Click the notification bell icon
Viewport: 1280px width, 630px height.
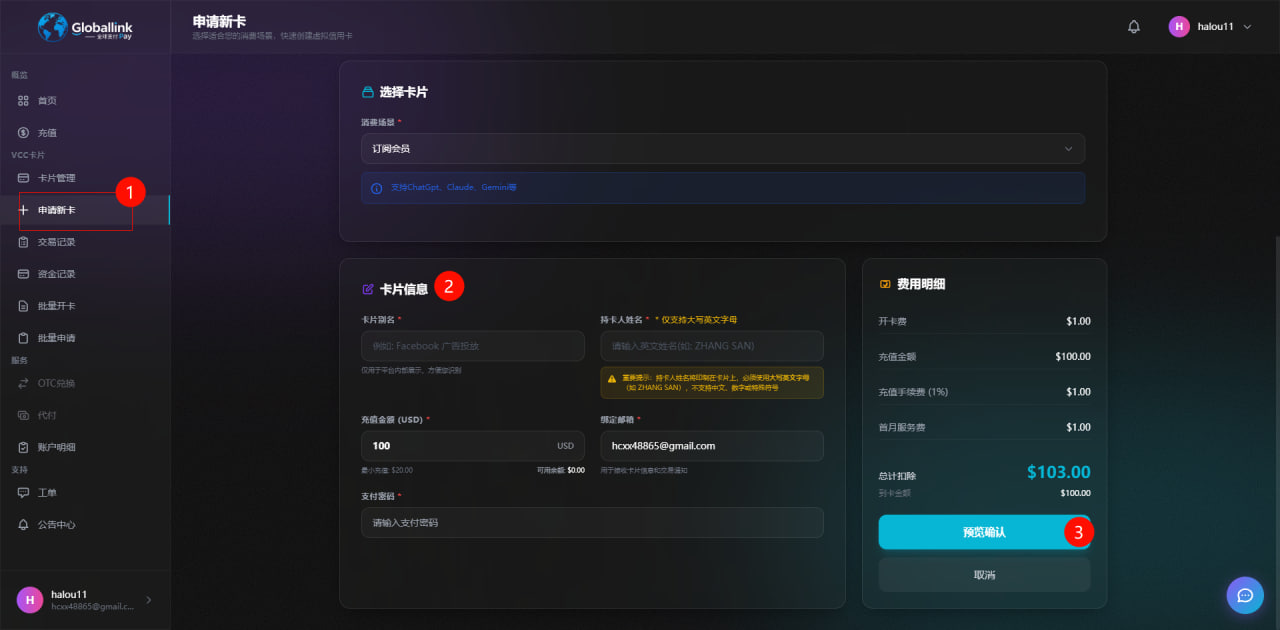1133,27
